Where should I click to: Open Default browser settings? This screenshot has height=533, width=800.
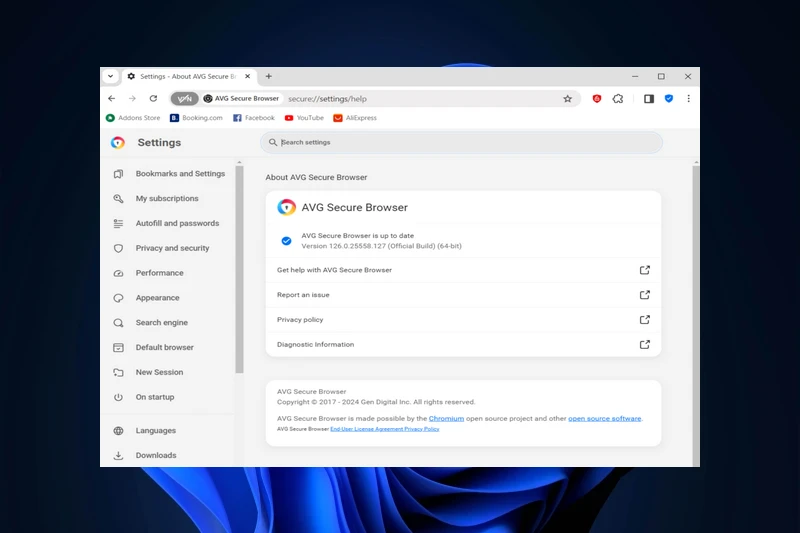click(164, 347)
